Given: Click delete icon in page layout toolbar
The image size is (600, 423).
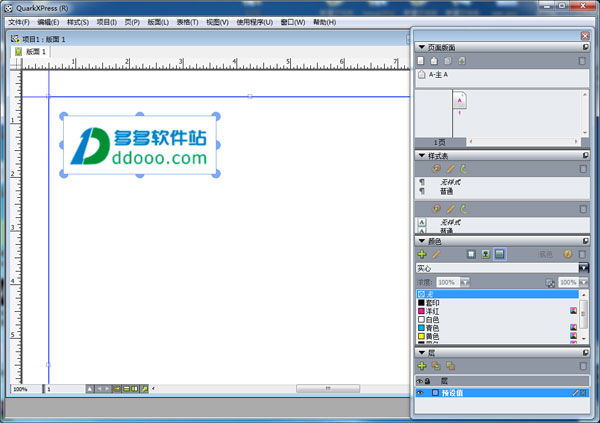Looking at the screenshot, I should click(582, 61).
